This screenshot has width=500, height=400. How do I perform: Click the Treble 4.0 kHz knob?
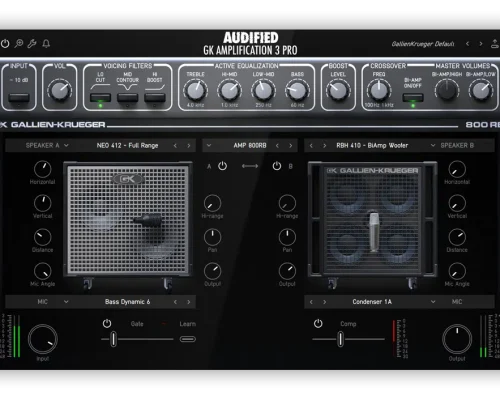[196, 90]
